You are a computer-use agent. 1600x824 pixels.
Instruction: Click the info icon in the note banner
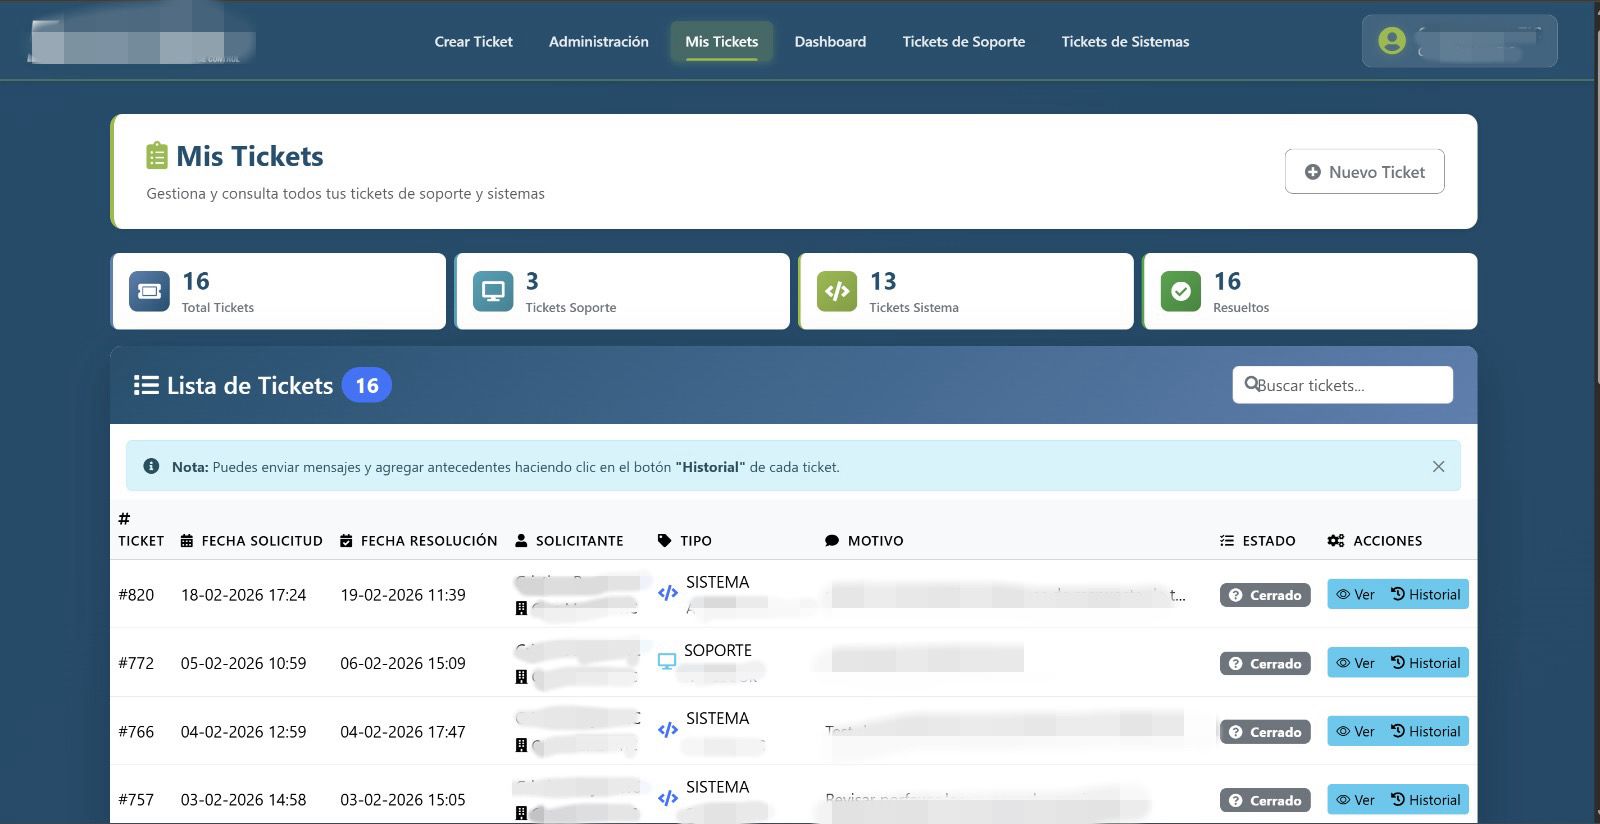tap(151, 466)
